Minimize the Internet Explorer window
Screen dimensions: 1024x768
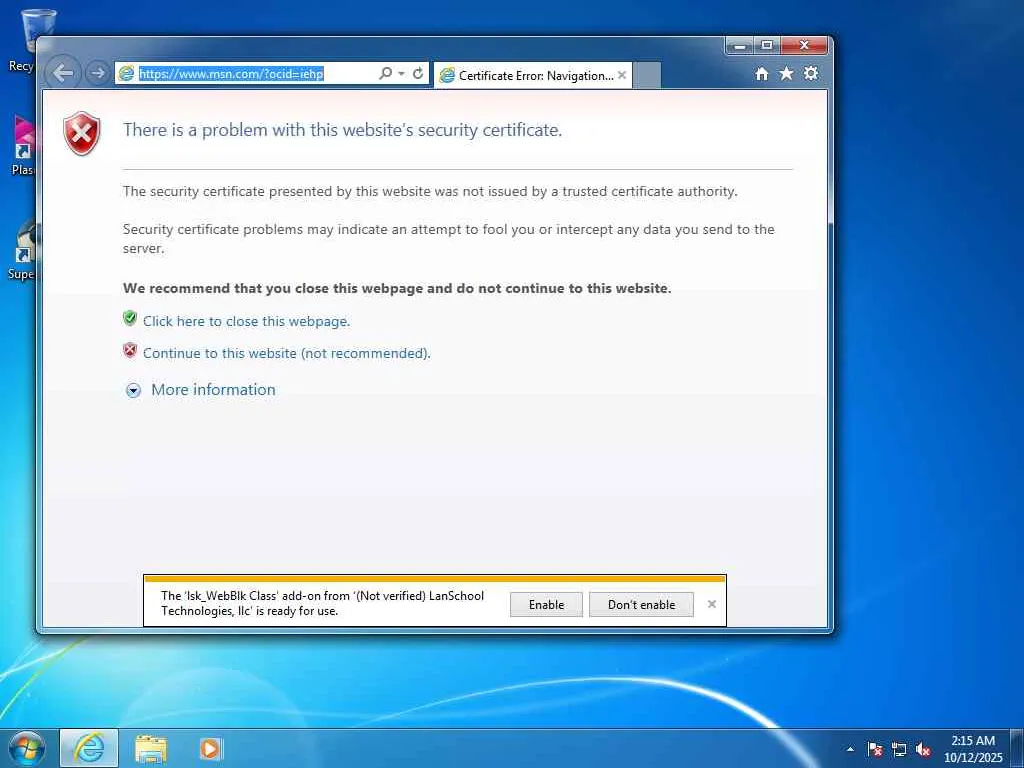(740, 46)
